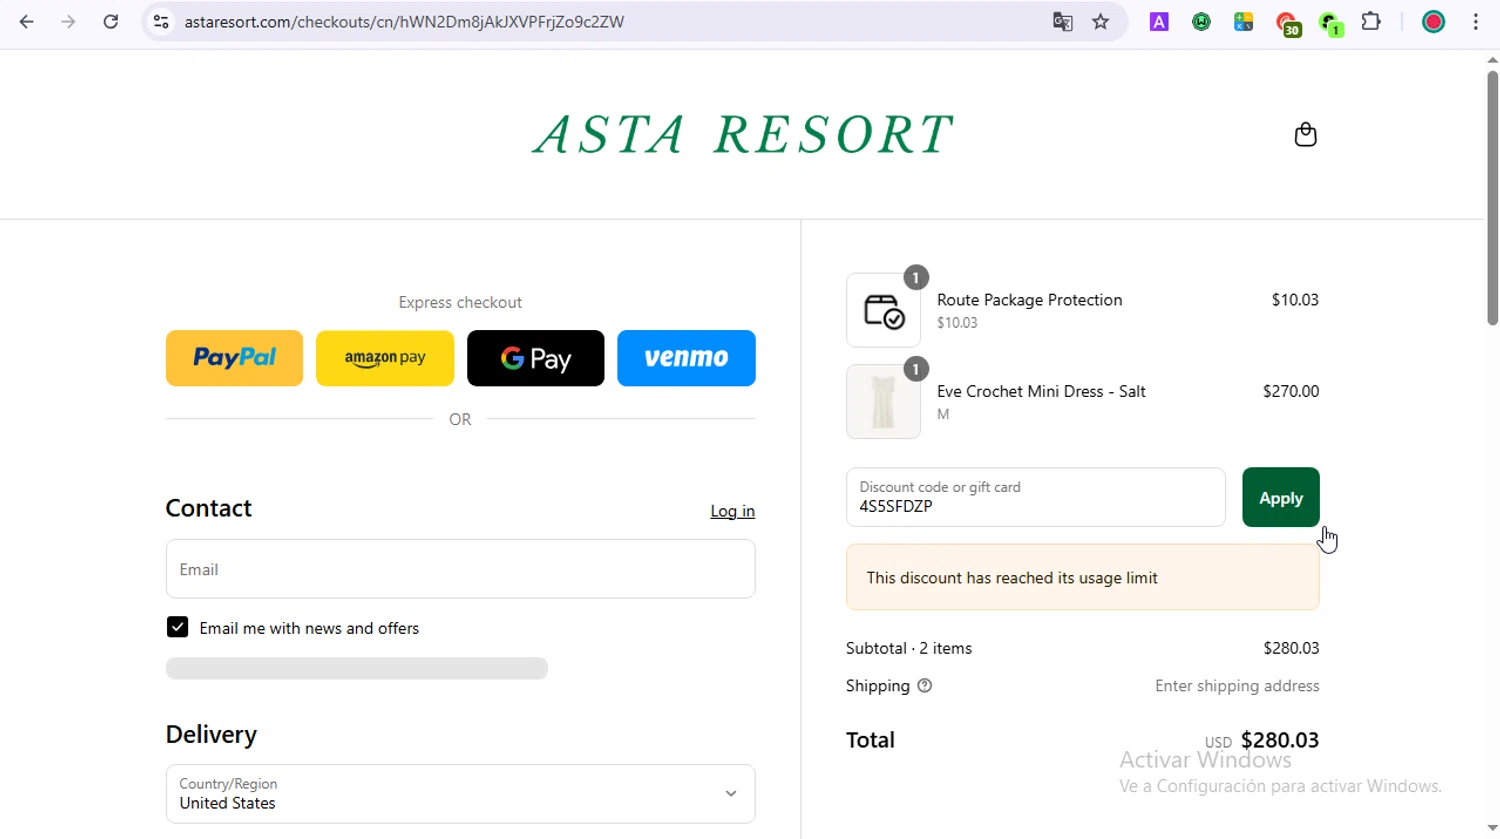Pay with Venmo

coord(686,358)
